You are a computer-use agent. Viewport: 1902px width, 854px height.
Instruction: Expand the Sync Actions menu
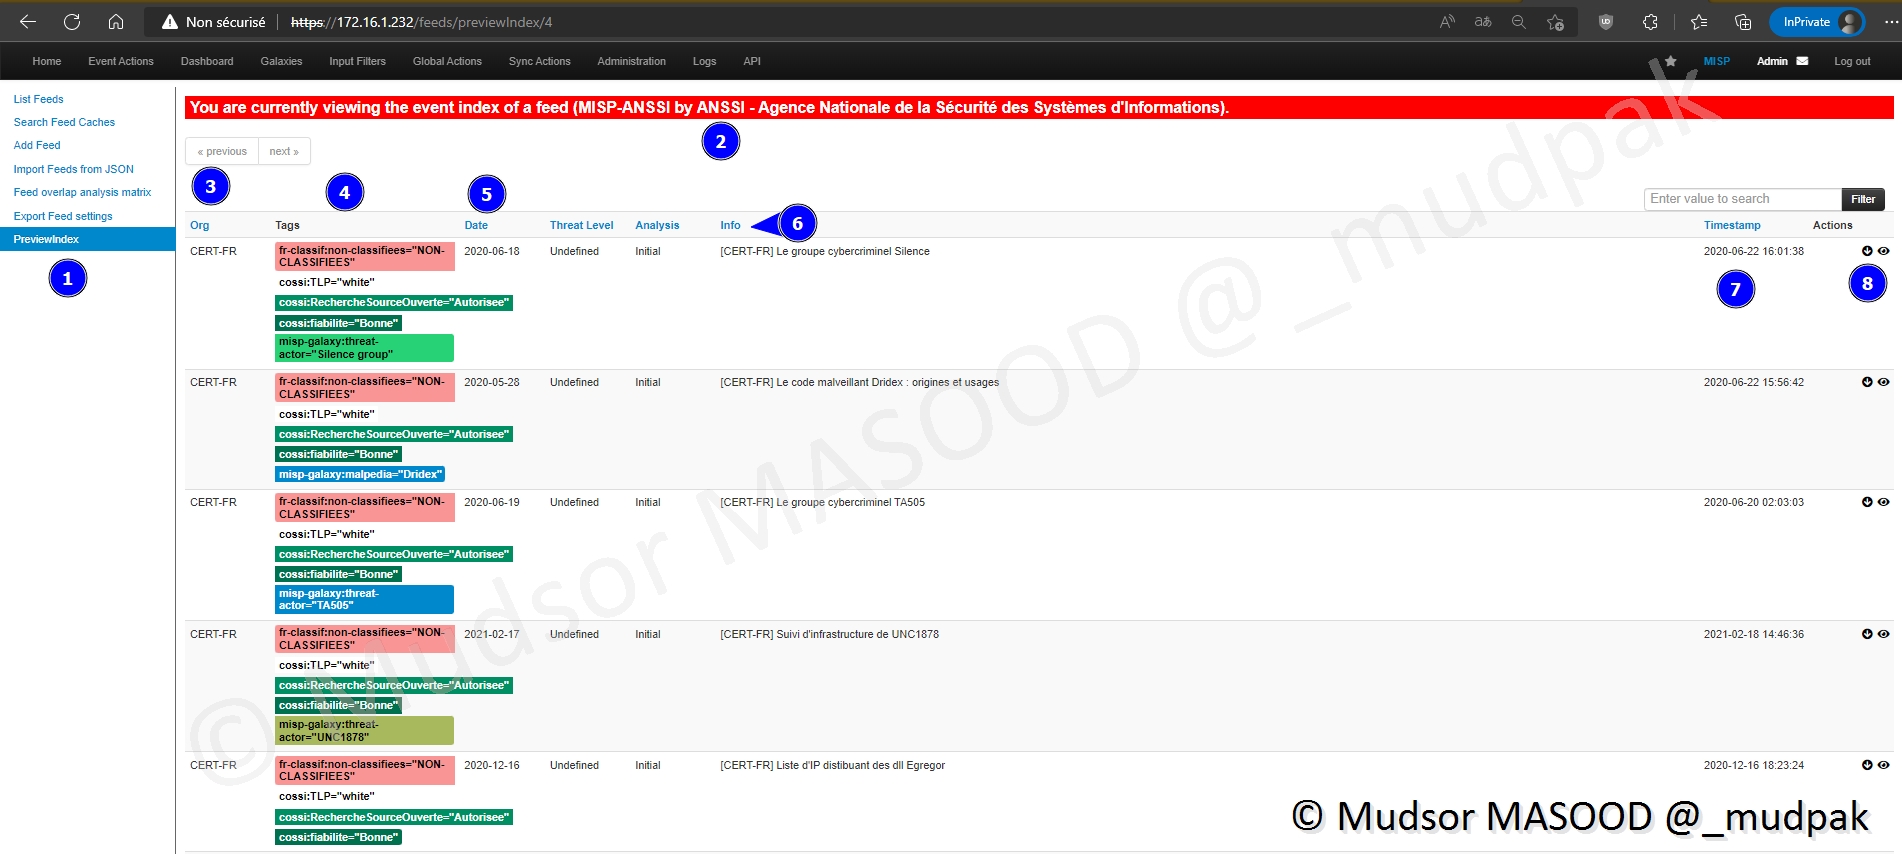click(x=539, y=61)
